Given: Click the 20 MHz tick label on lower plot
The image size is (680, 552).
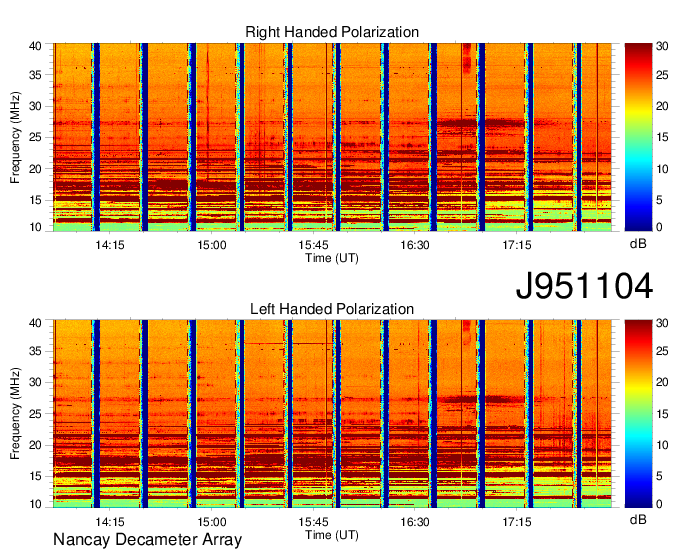Looking at the screenshot, I should coord(36,445).
